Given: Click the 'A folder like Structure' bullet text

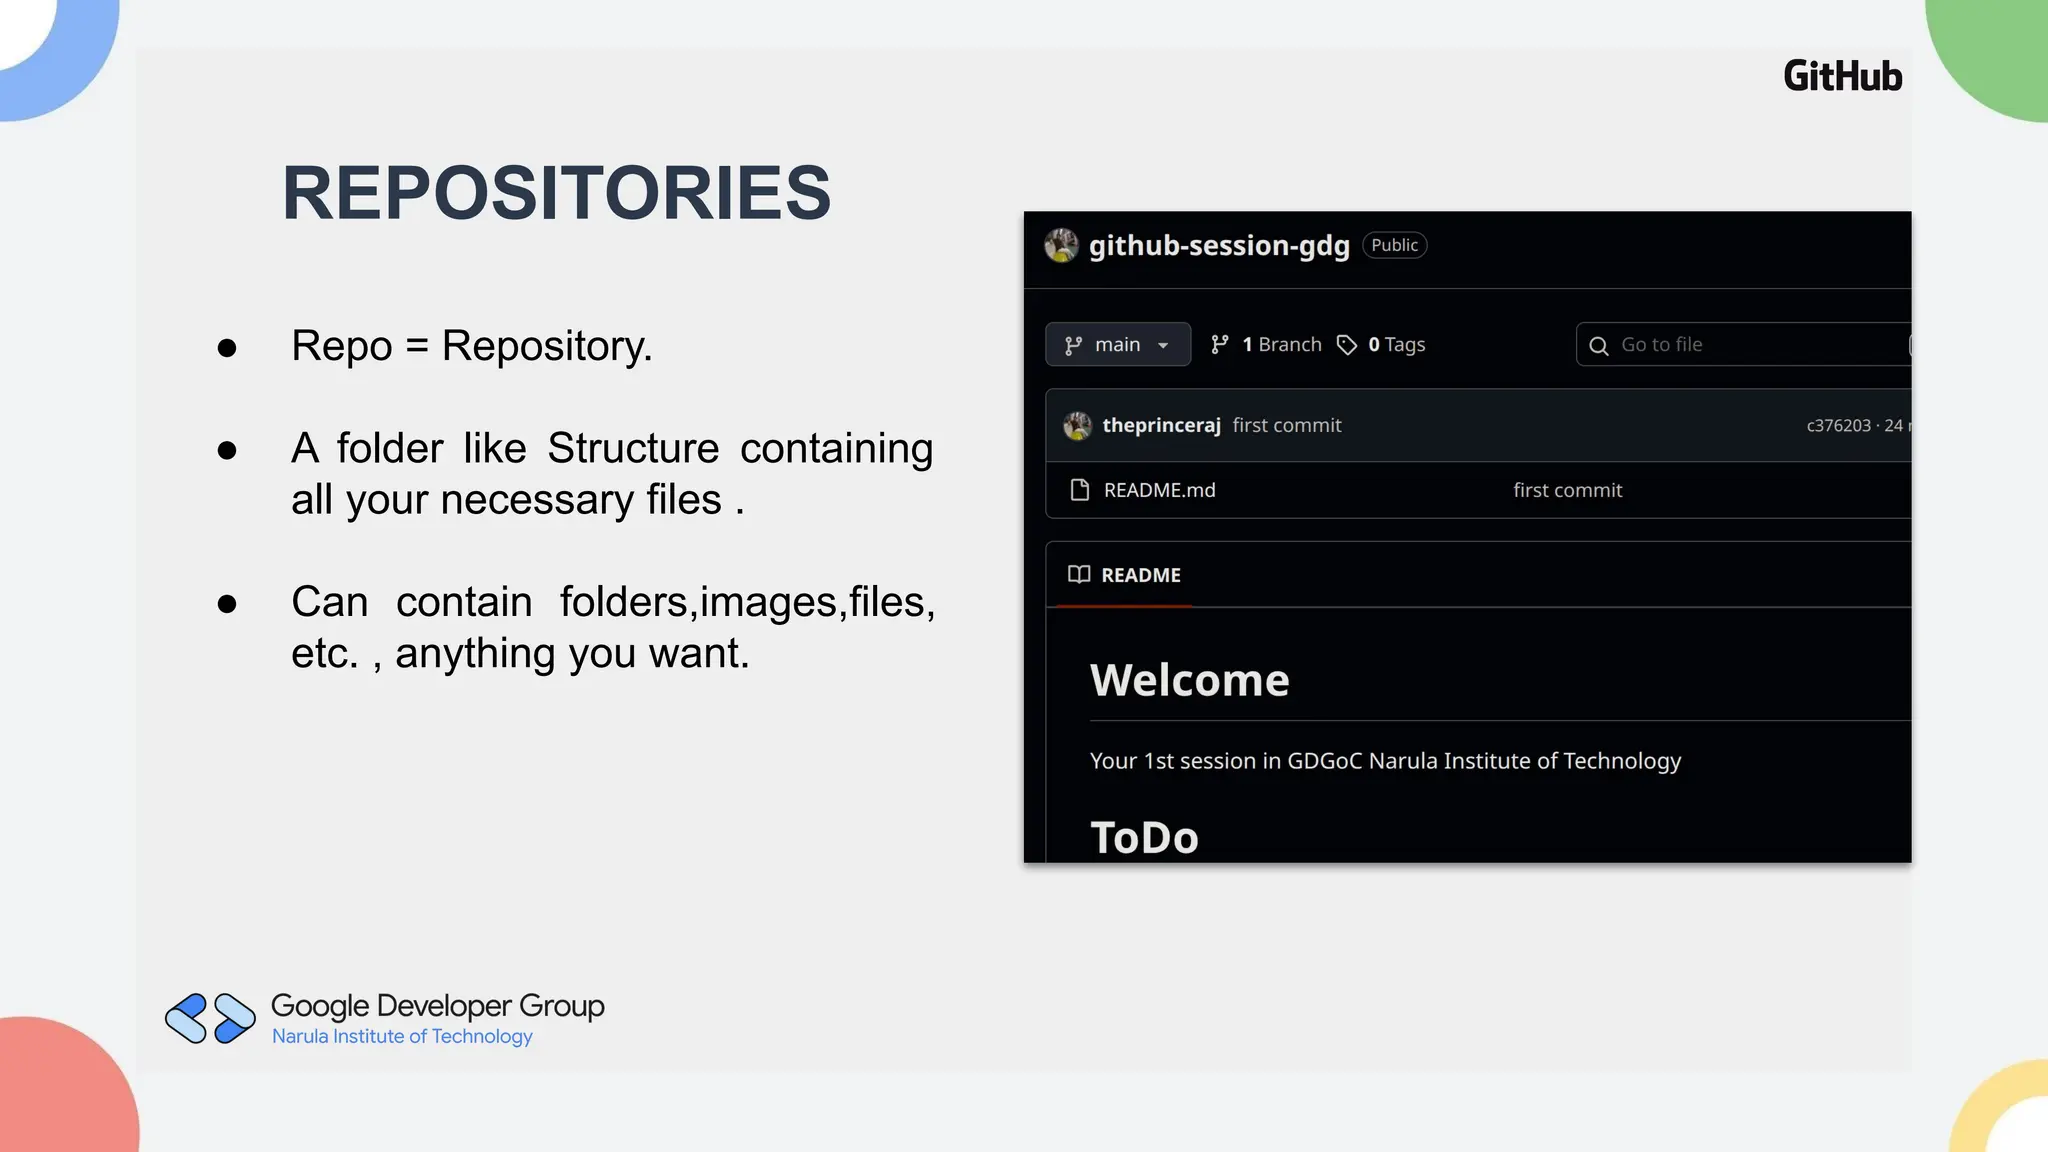Looking at the screenshot, I should 612,474.
